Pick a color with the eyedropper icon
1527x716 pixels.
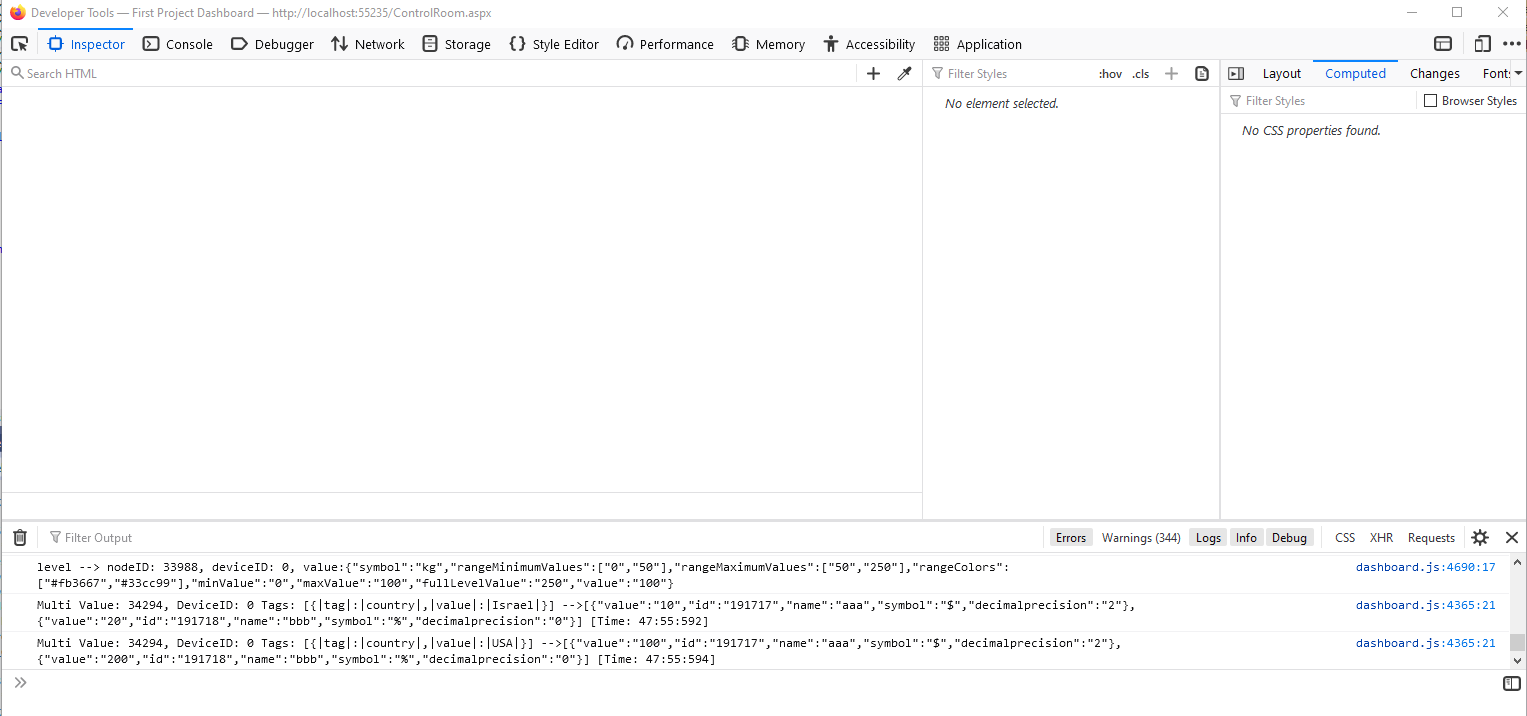[x=904, y=73]
